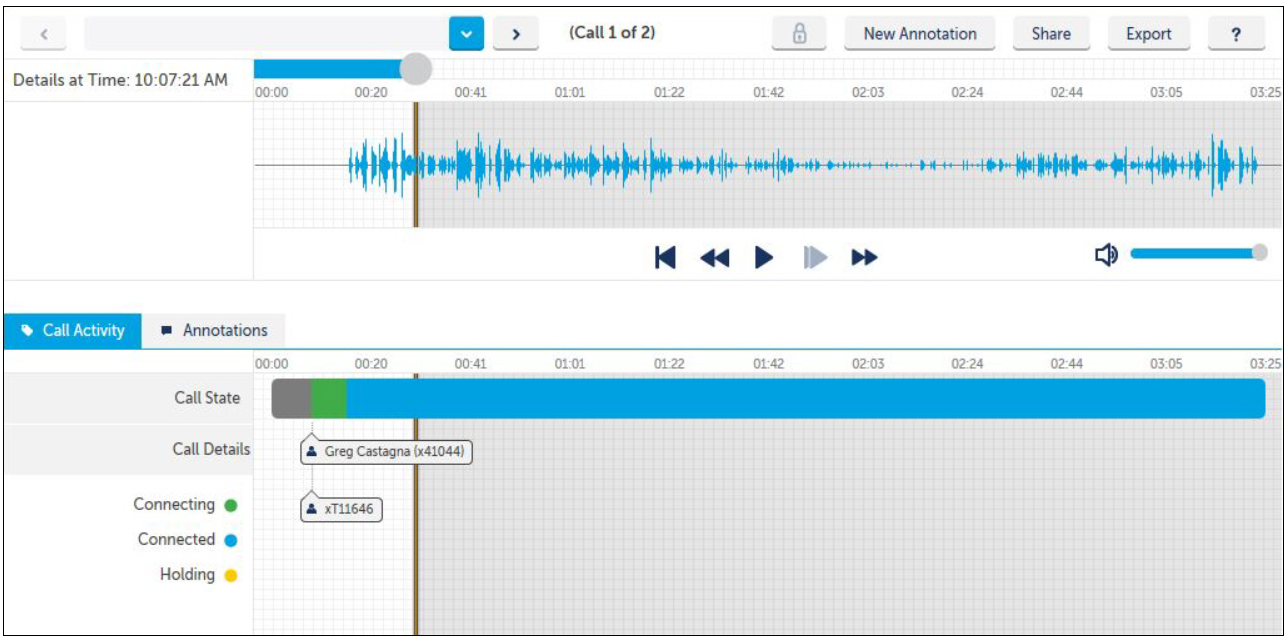This screenshot has width=1288, height=643.
Task: Click the playback position scrubber knob
Action: [x=415, y=69]
